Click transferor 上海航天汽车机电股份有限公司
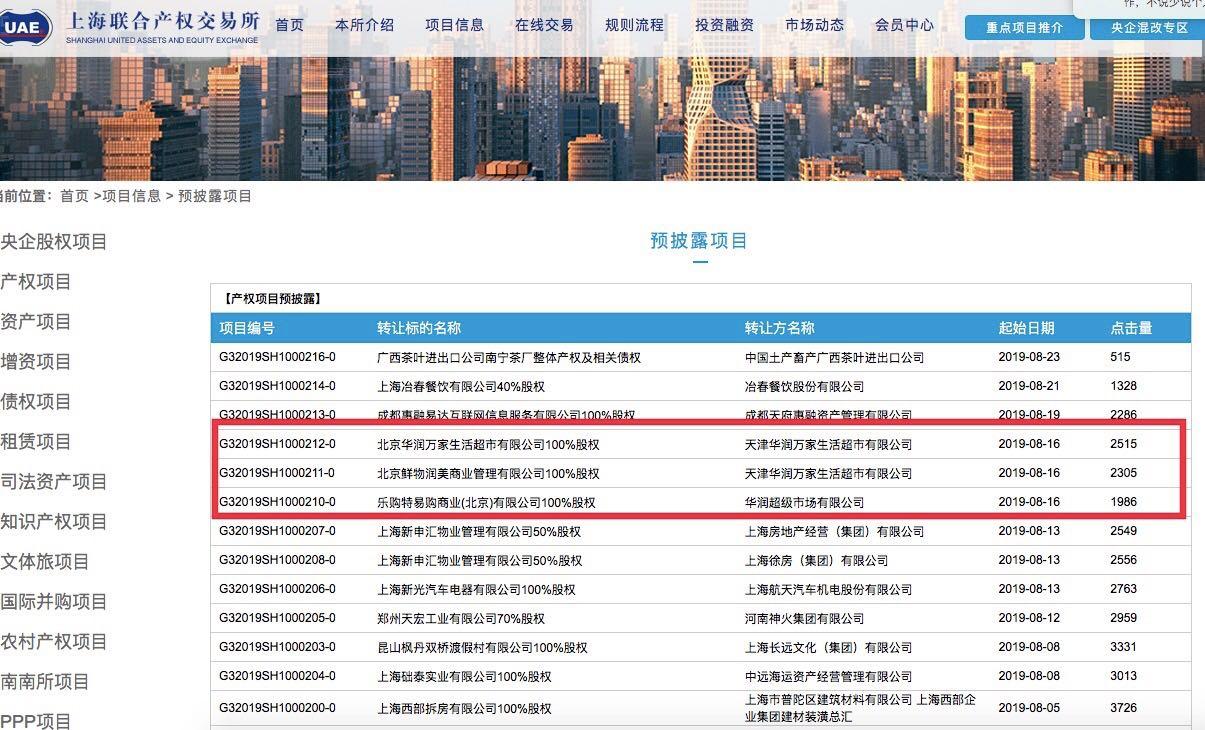This screenshot has width=1205, height=730. (x=828, y=589)
